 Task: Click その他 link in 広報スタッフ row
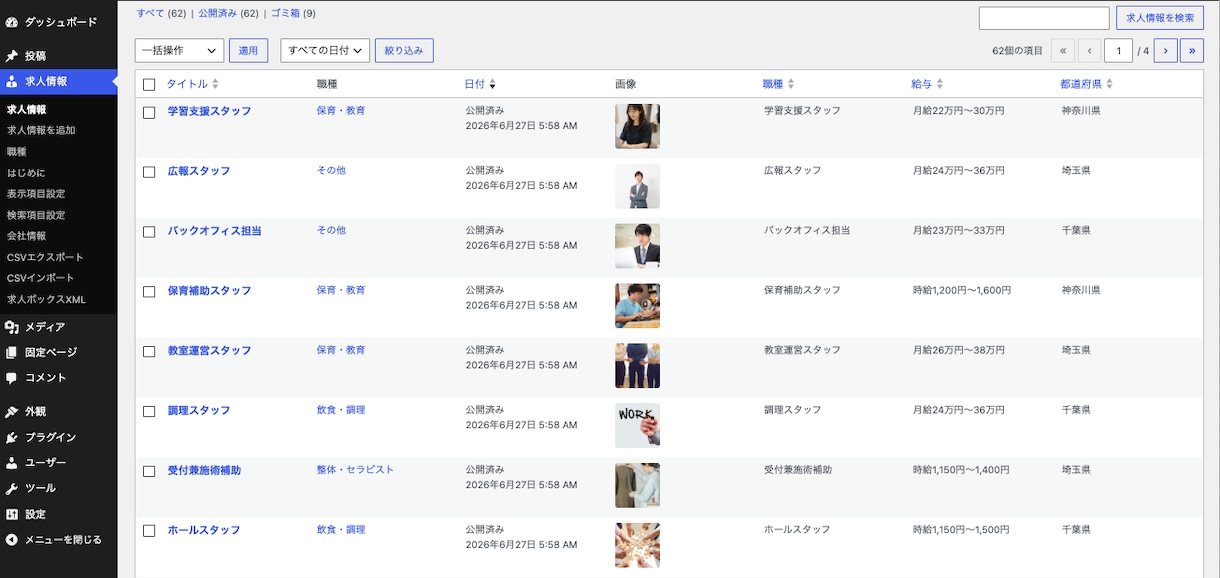(x=331, y=171)
